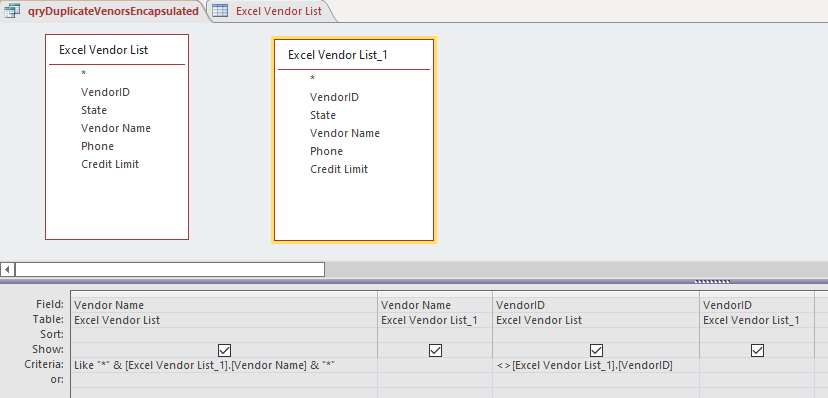Click the pane splitter grip handle
Screen dimensions: 828x398
[712, 281]
